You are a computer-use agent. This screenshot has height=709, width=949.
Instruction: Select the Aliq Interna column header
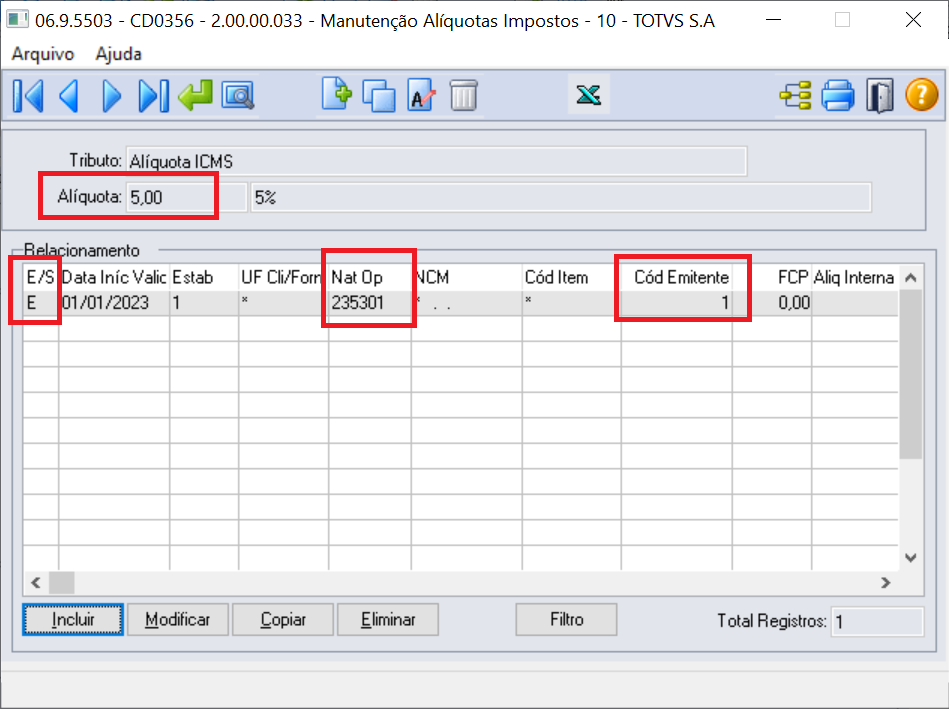(x=855, y=277)
